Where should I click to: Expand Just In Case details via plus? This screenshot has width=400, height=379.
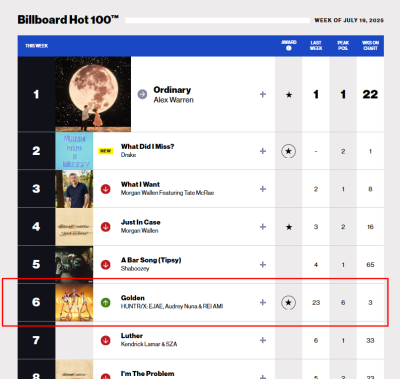tap(263, 227)
